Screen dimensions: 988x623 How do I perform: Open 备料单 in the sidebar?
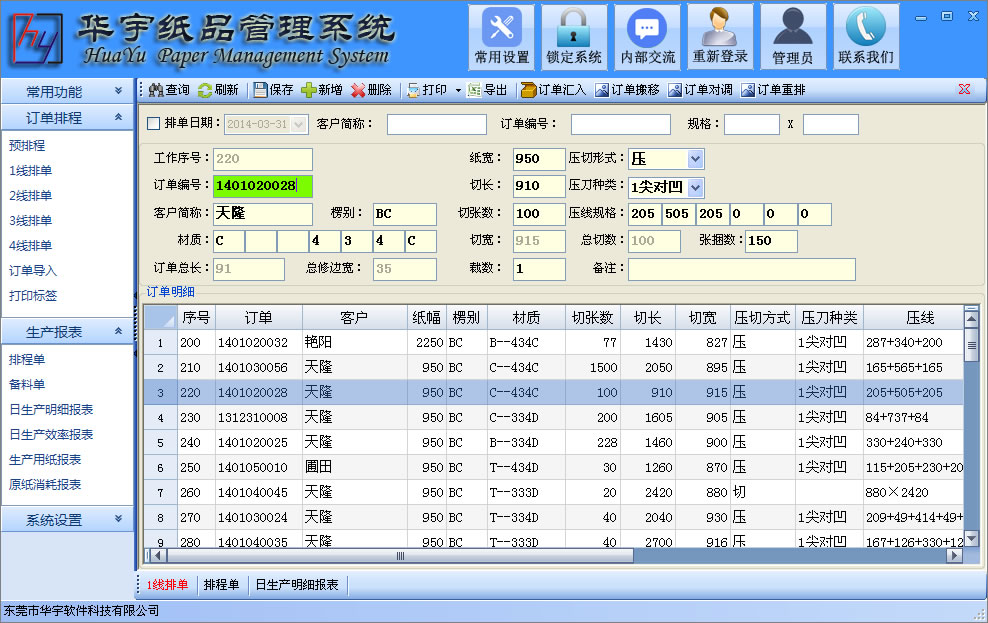27,384
